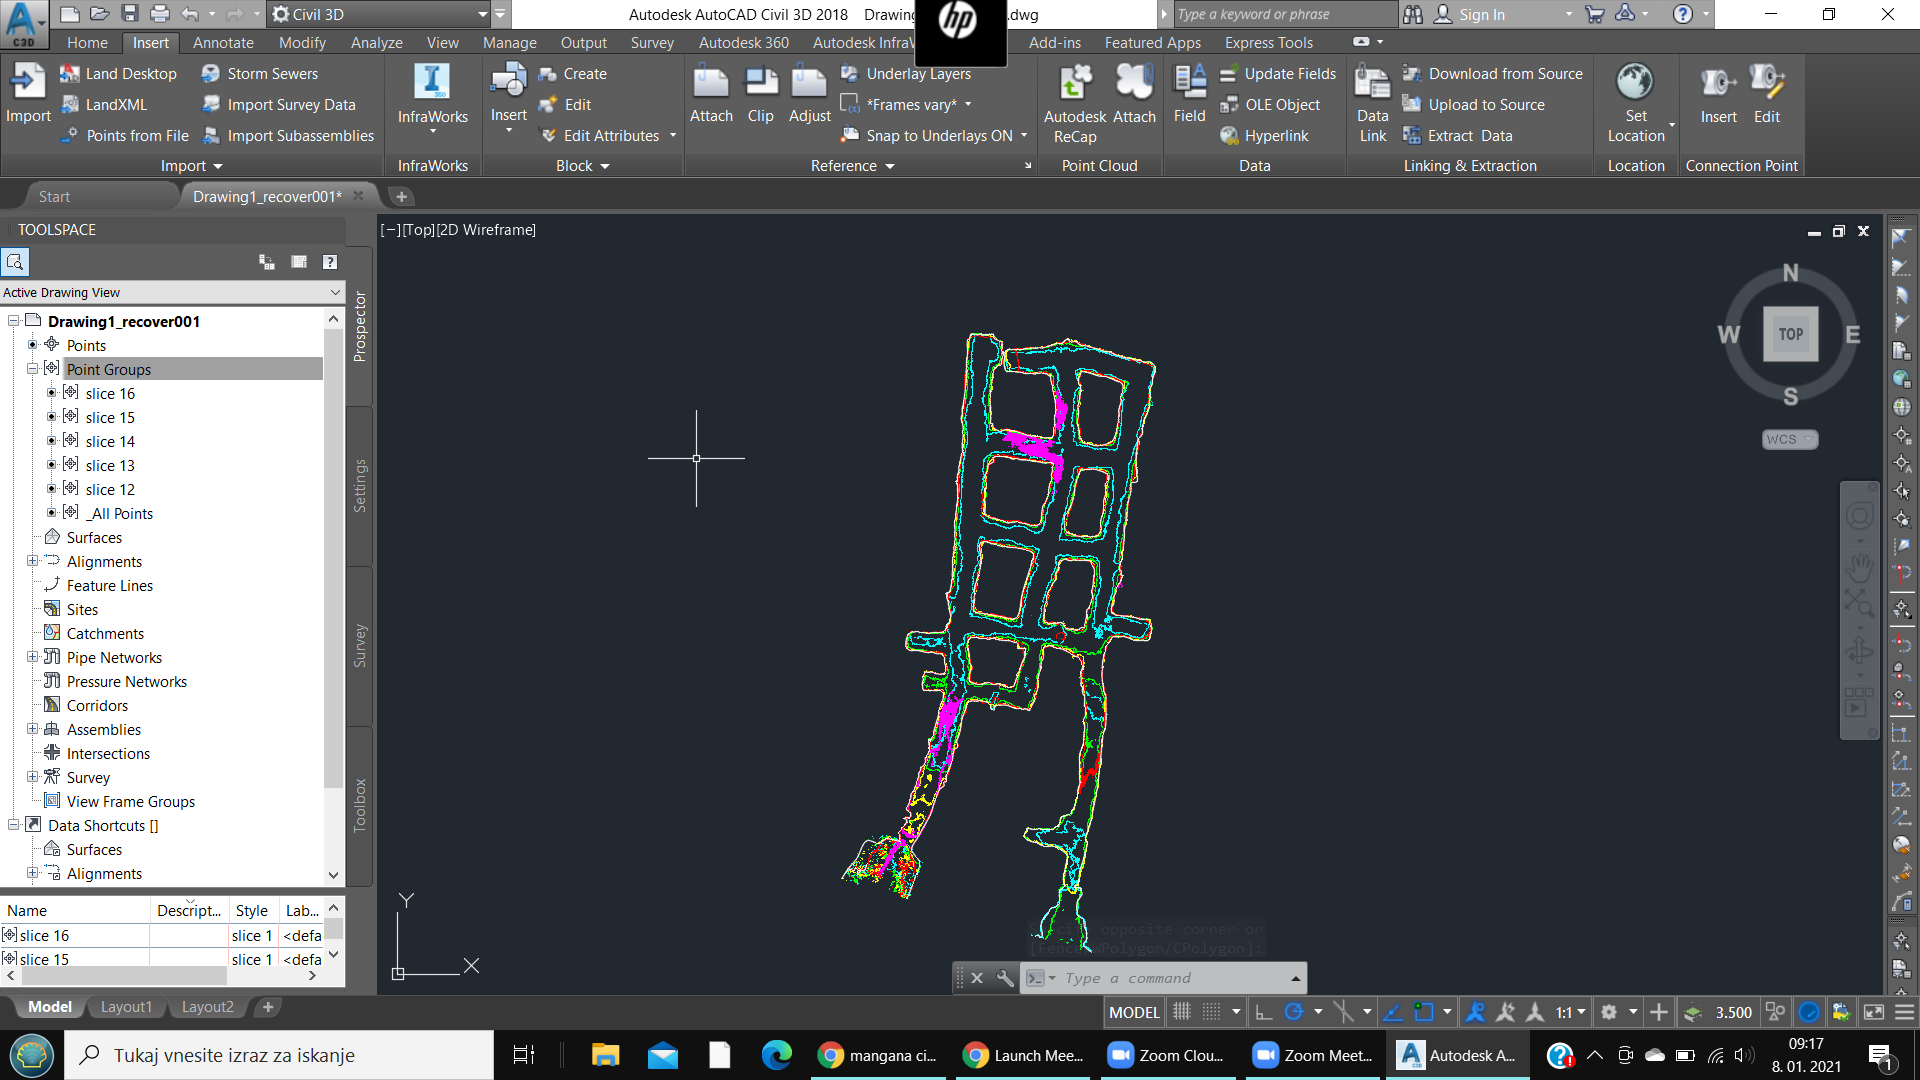
Task: Open the workspace switching gear icon
Action: (x=1609, y=1012)
